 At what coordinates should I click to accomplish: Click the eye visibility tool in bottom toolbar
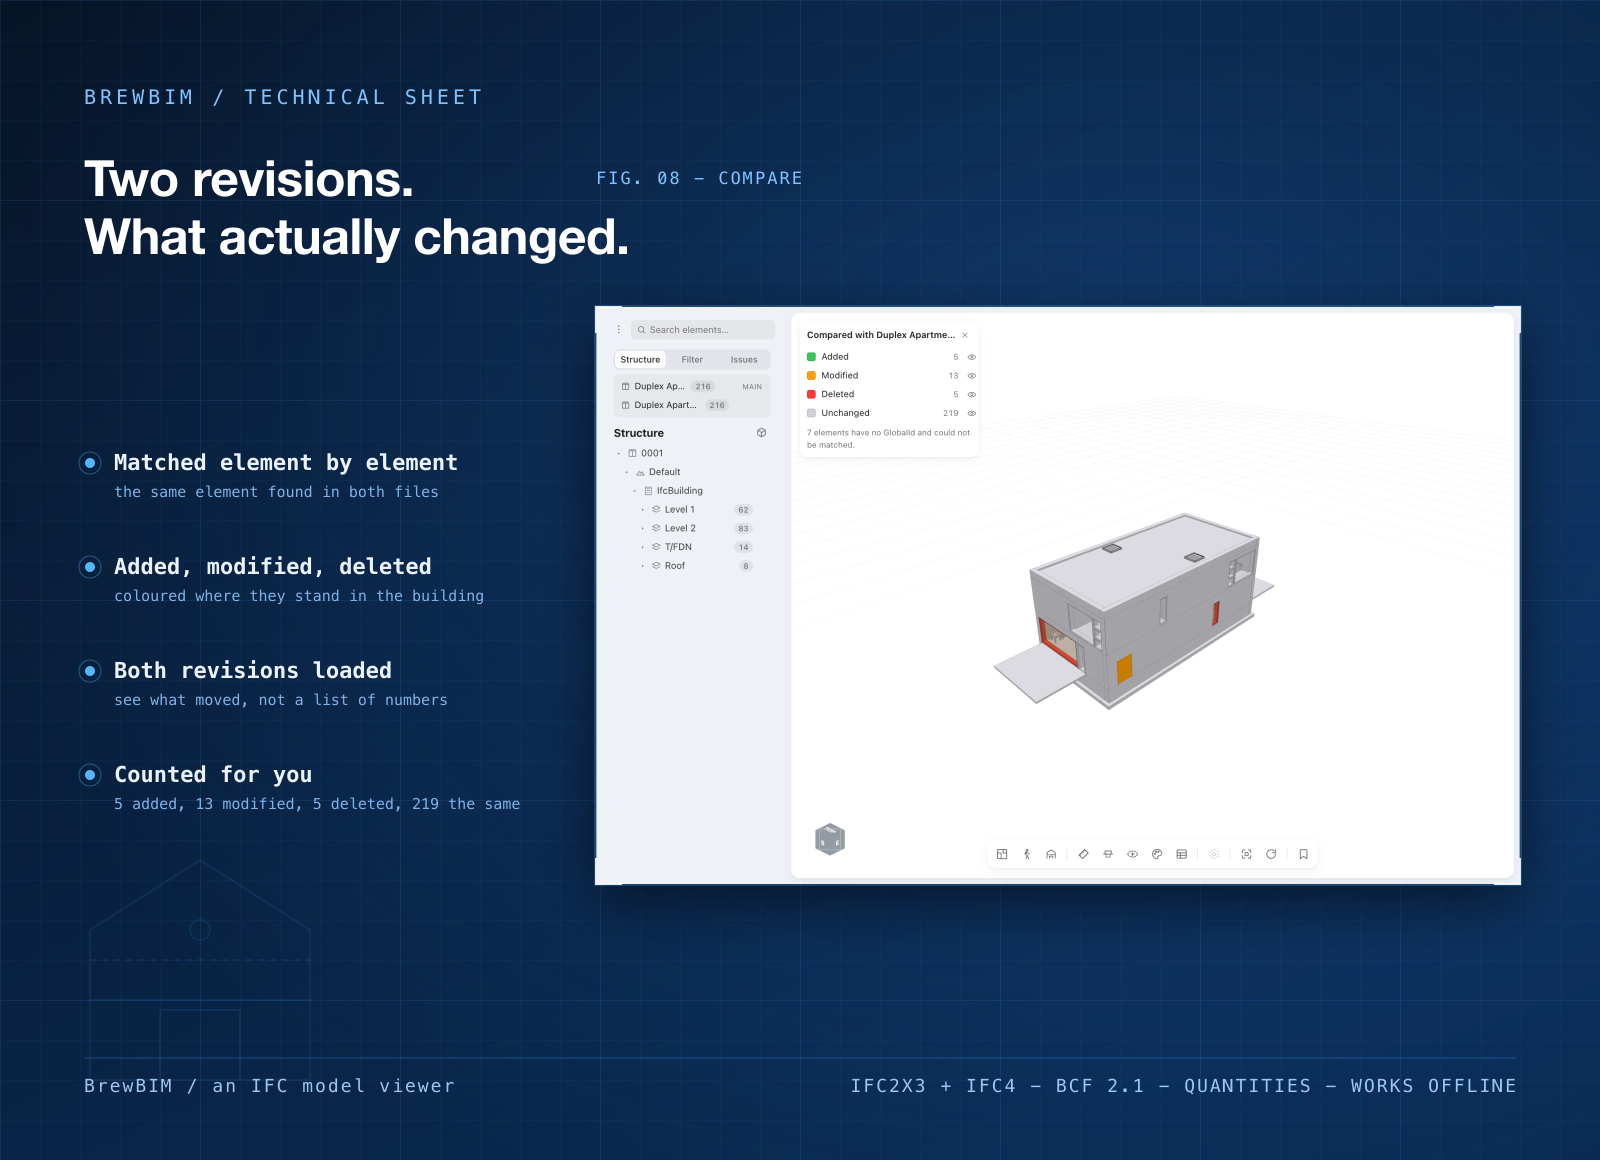click(1133, 854)
